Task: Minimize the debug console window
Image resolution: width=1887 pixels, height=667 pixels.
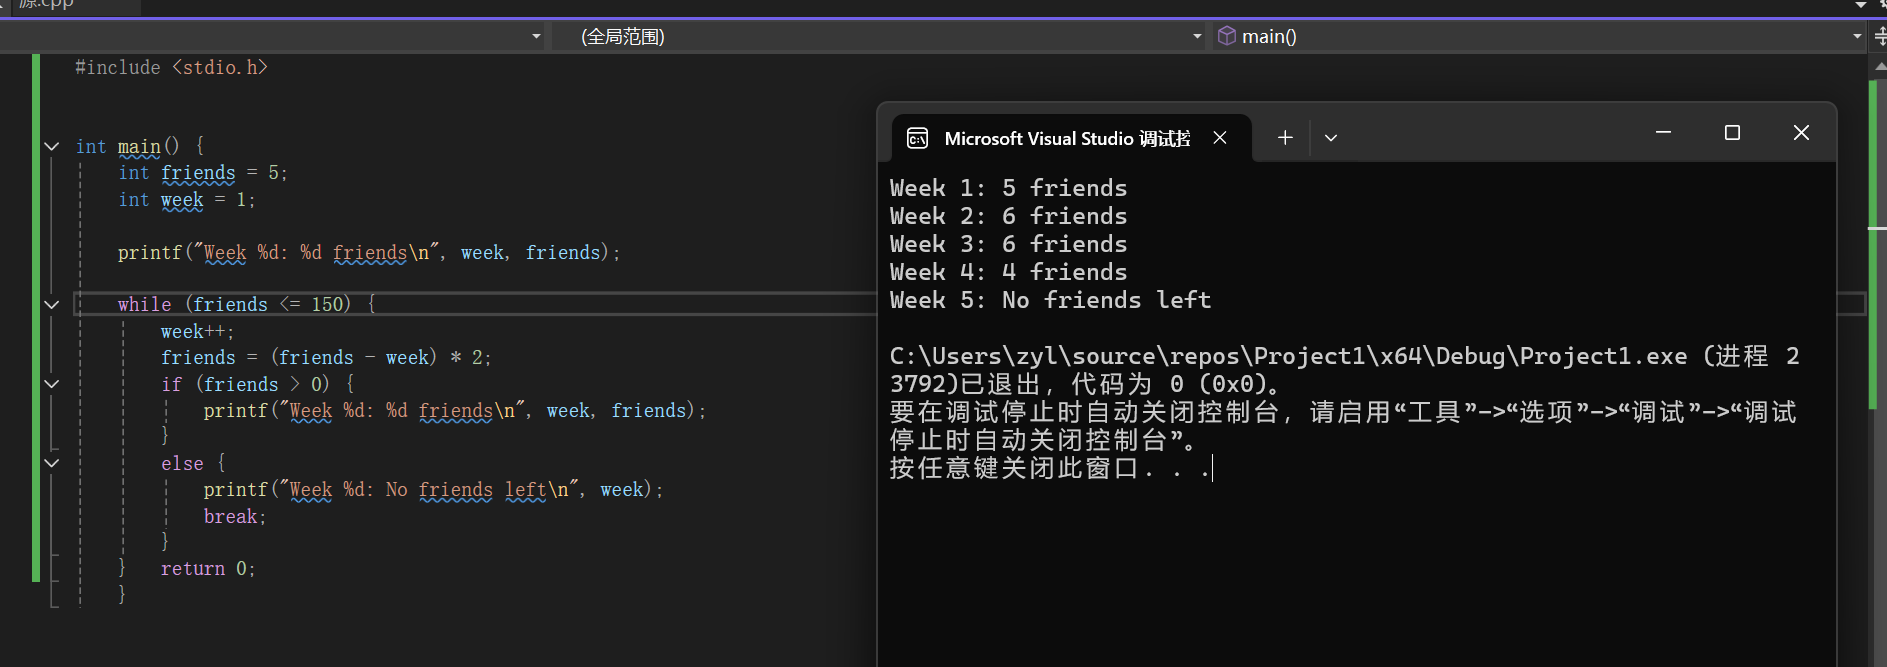Action: point(1663,133)
